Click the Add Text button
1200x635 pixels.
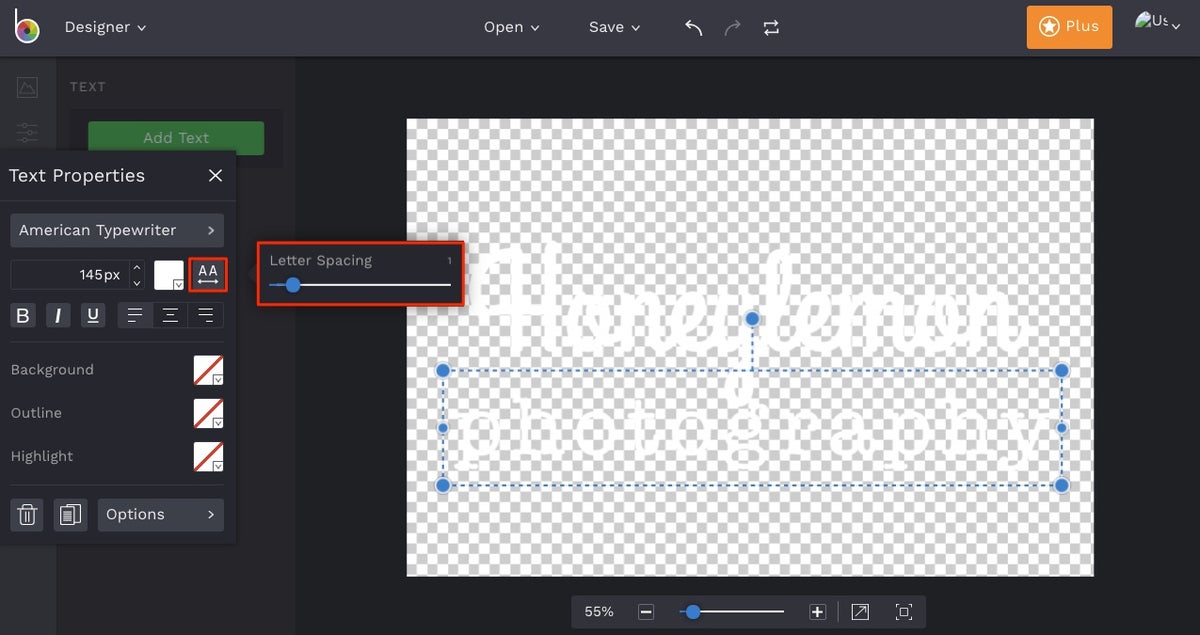(176, 138)
